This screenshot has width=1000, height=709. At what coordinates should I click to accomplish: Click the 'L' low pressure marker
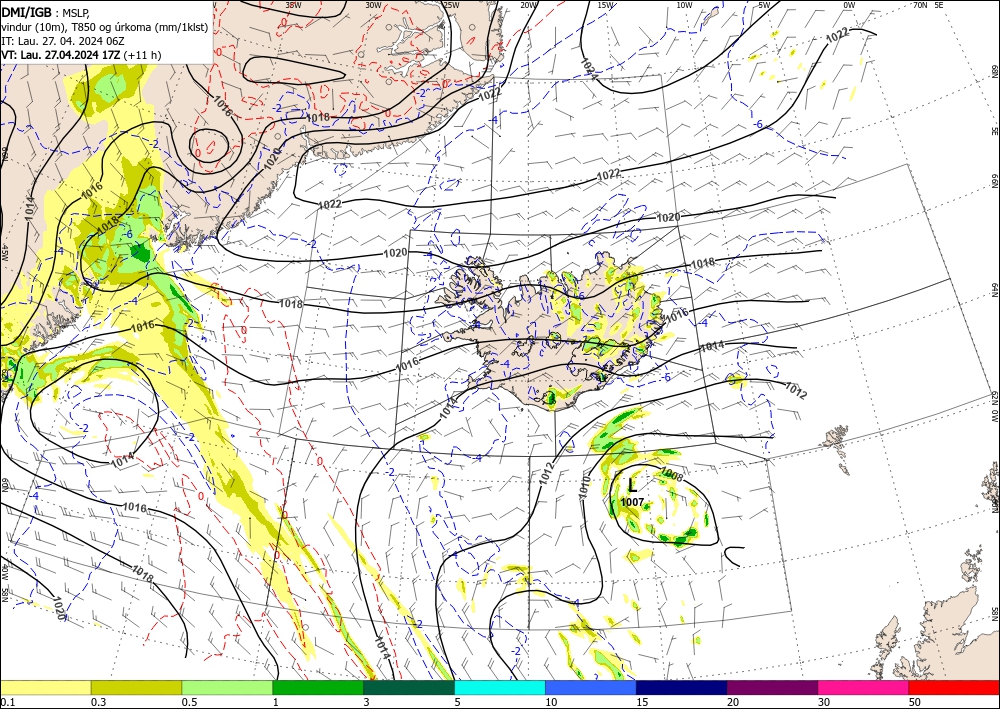point(632,486)
